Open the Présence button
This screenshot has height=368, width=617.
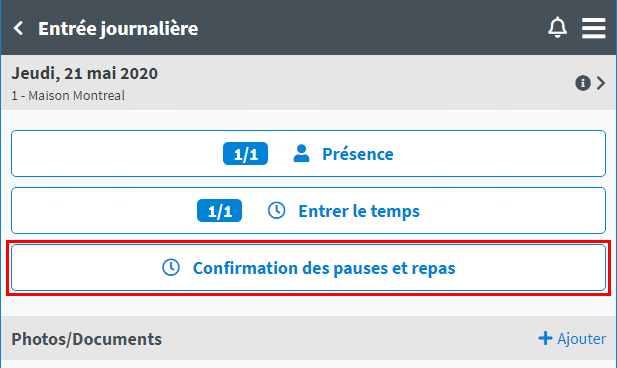[x=308, y=153]
